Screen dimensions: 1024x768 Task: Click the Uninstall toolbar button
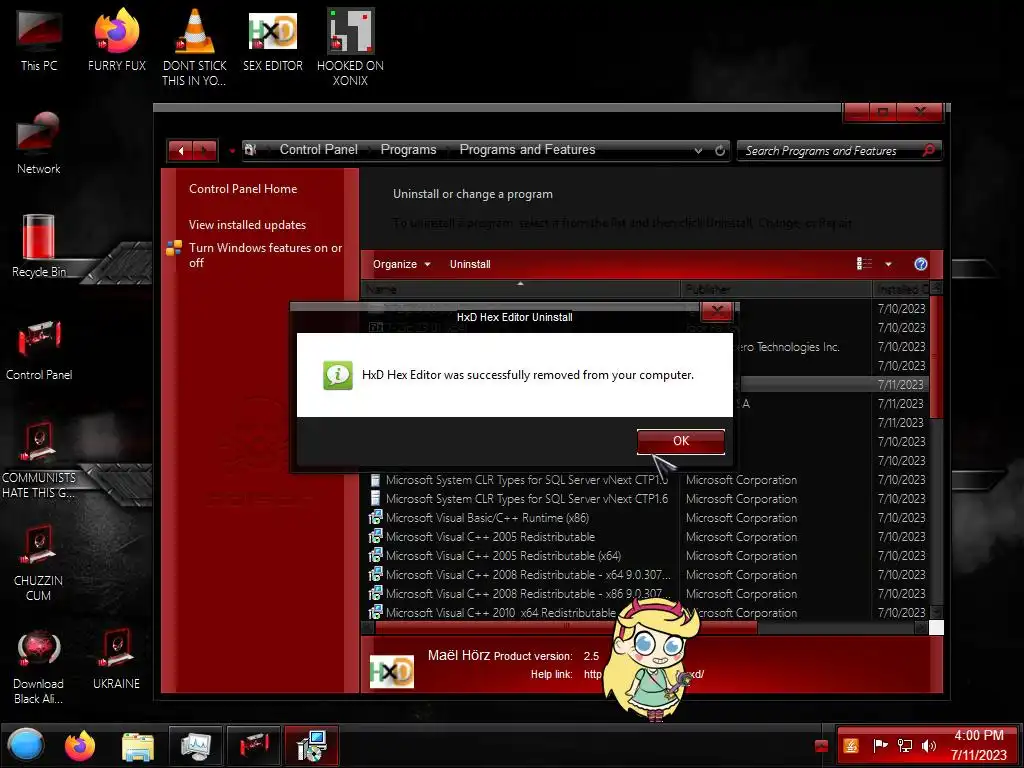point(470,264)
